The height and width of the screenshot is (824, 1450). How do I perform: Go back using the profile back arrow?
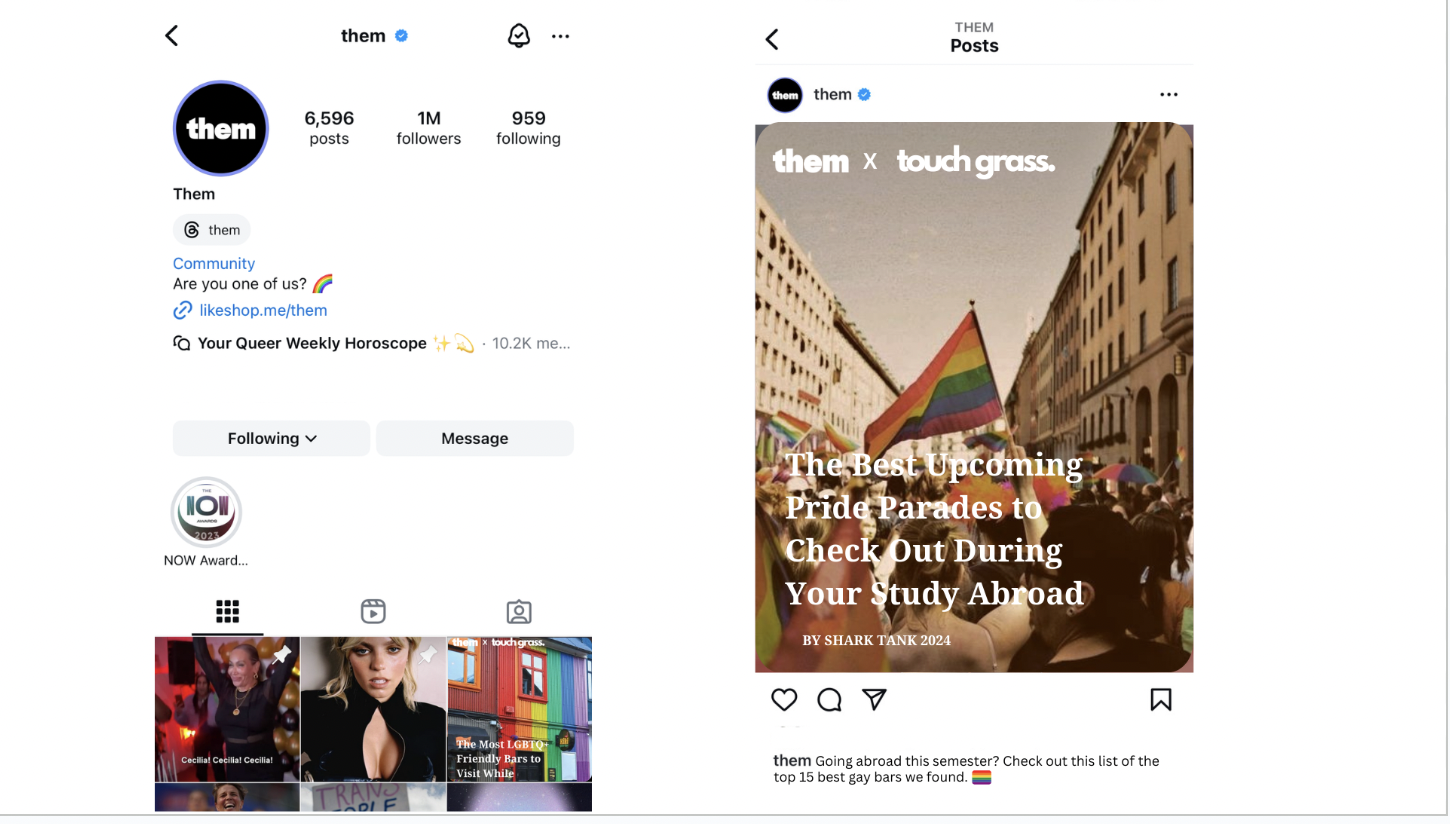[172, 36]
